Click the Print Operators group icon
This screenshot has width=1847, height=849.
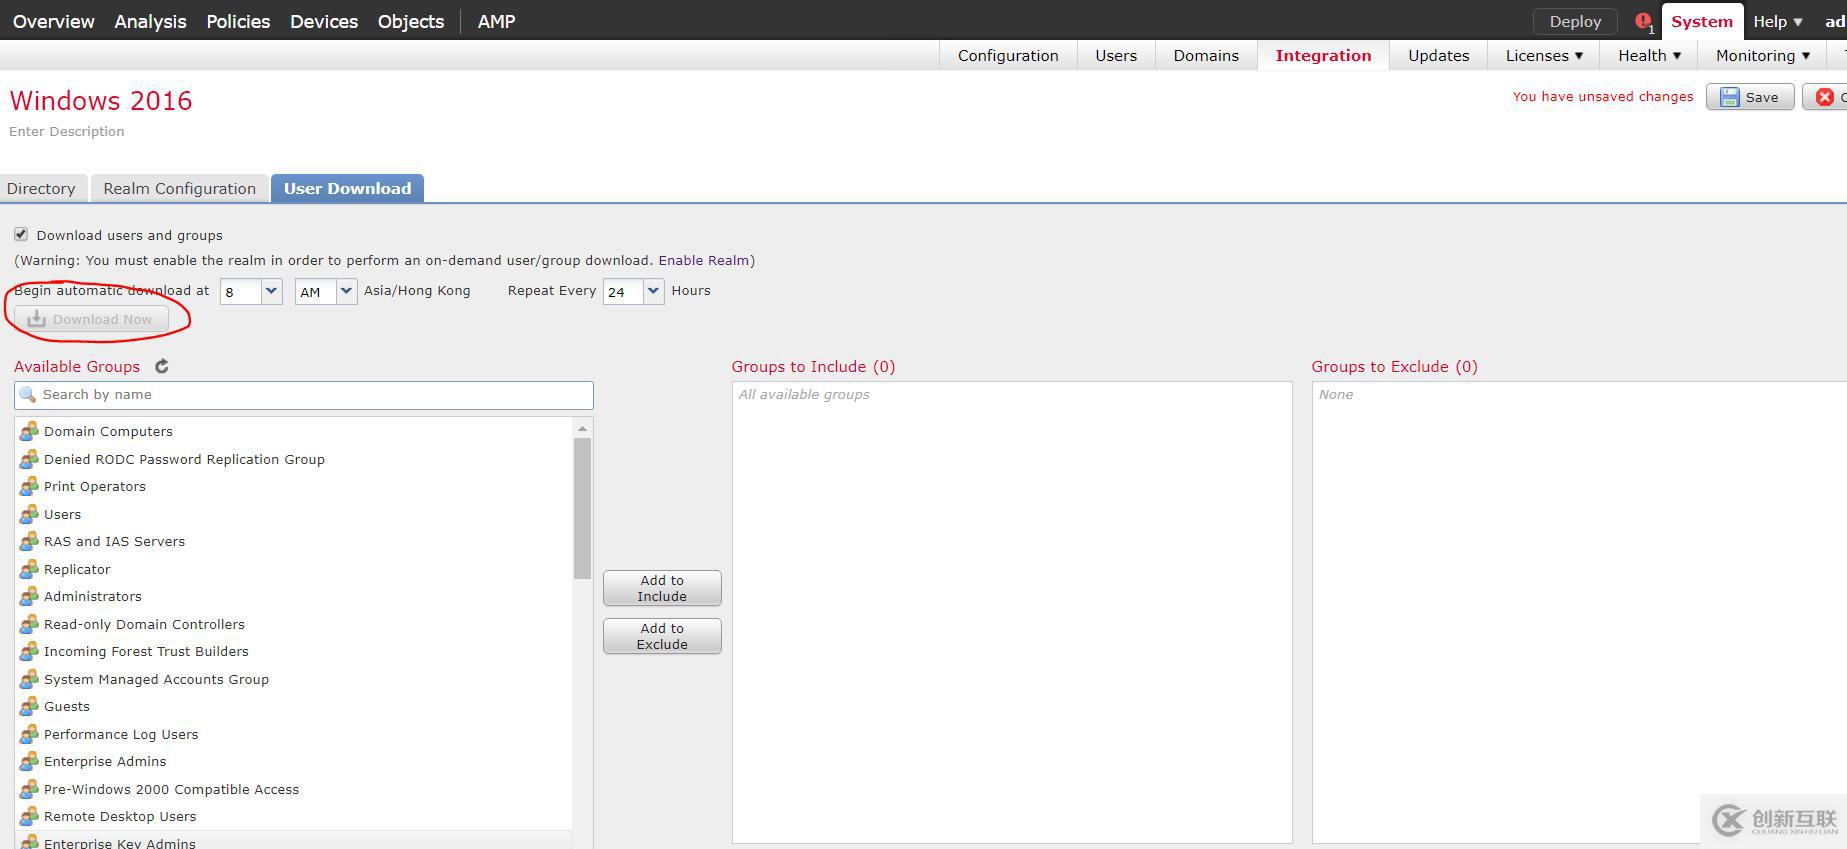pyautogui.click(x=29, y=487)
